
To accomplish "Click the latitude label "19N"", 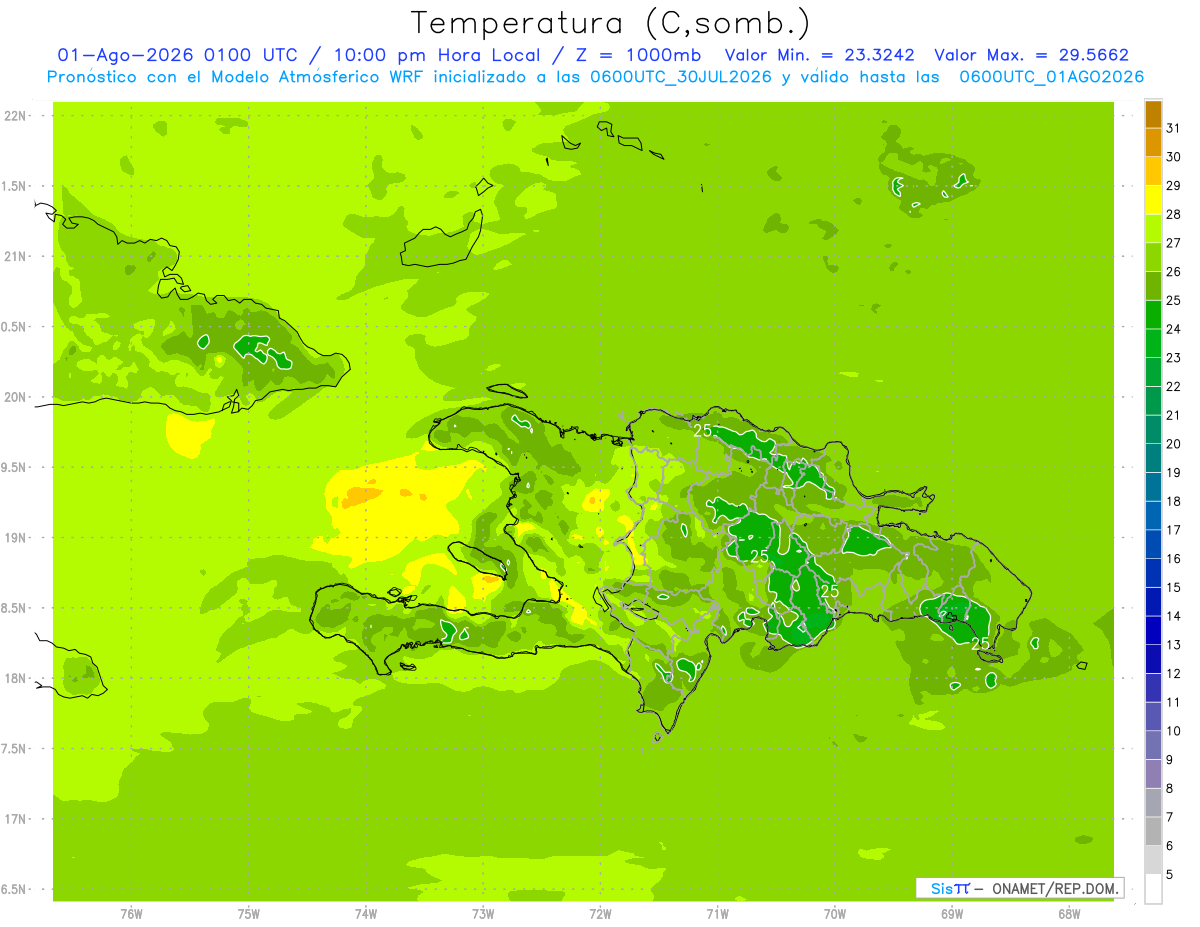I will tap(17, 538).
